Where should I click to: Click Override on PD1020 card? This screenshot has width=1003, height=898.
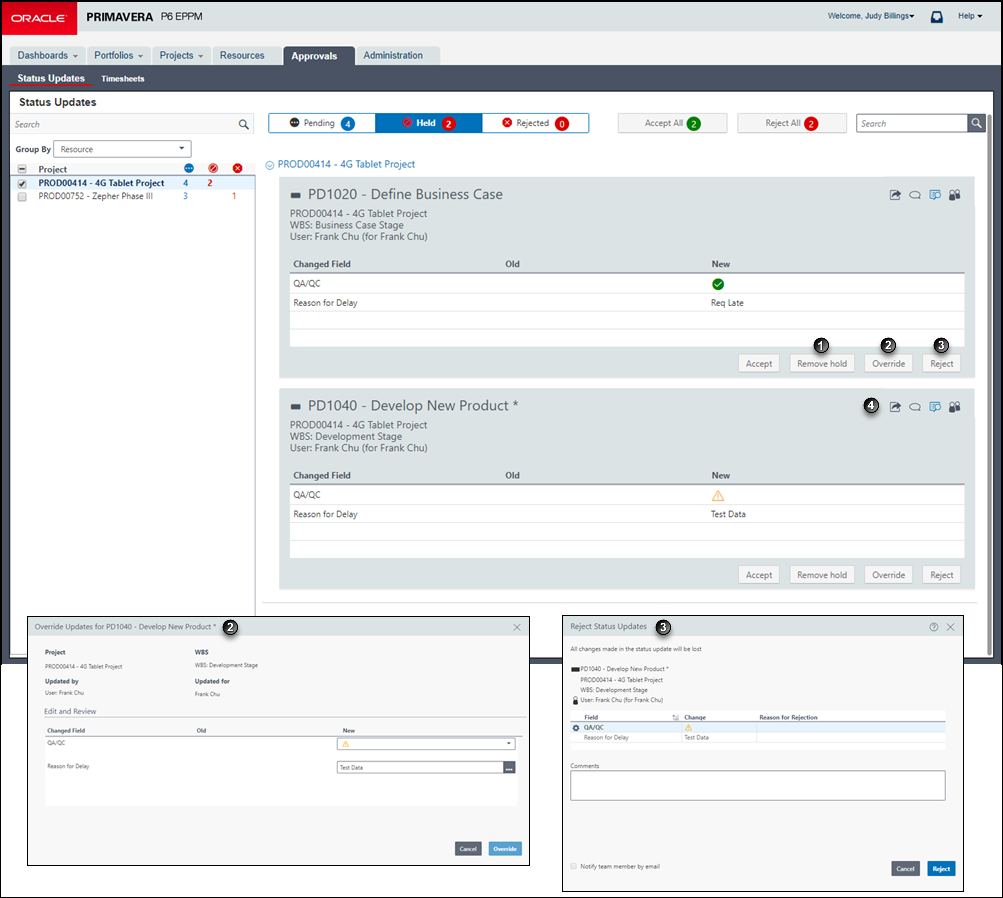[x=888, y=363]
